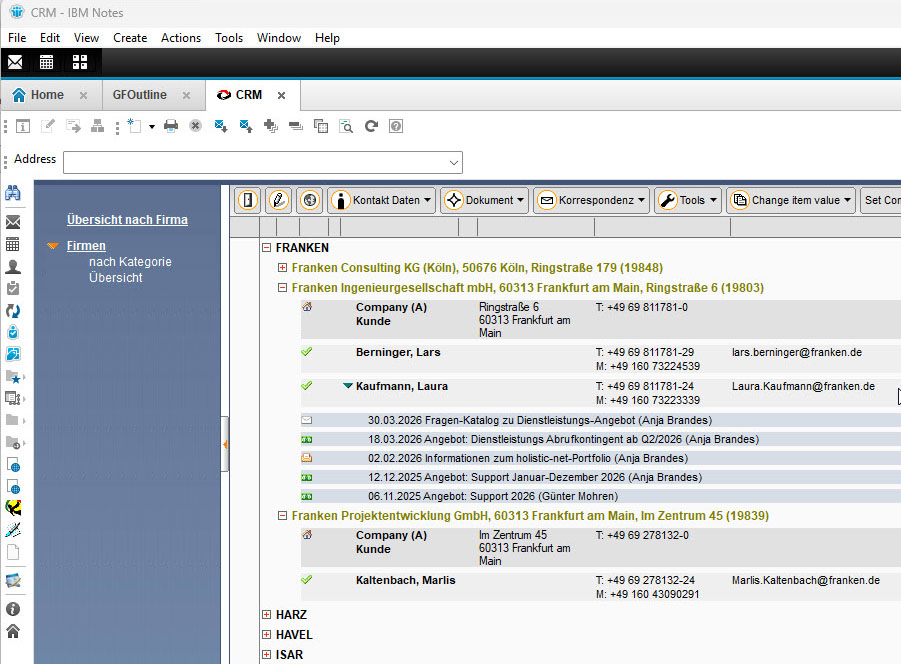Click the house icon at sidebar bottom
The height and width of the screenshot is (664, 901).
tap(13, 631)
